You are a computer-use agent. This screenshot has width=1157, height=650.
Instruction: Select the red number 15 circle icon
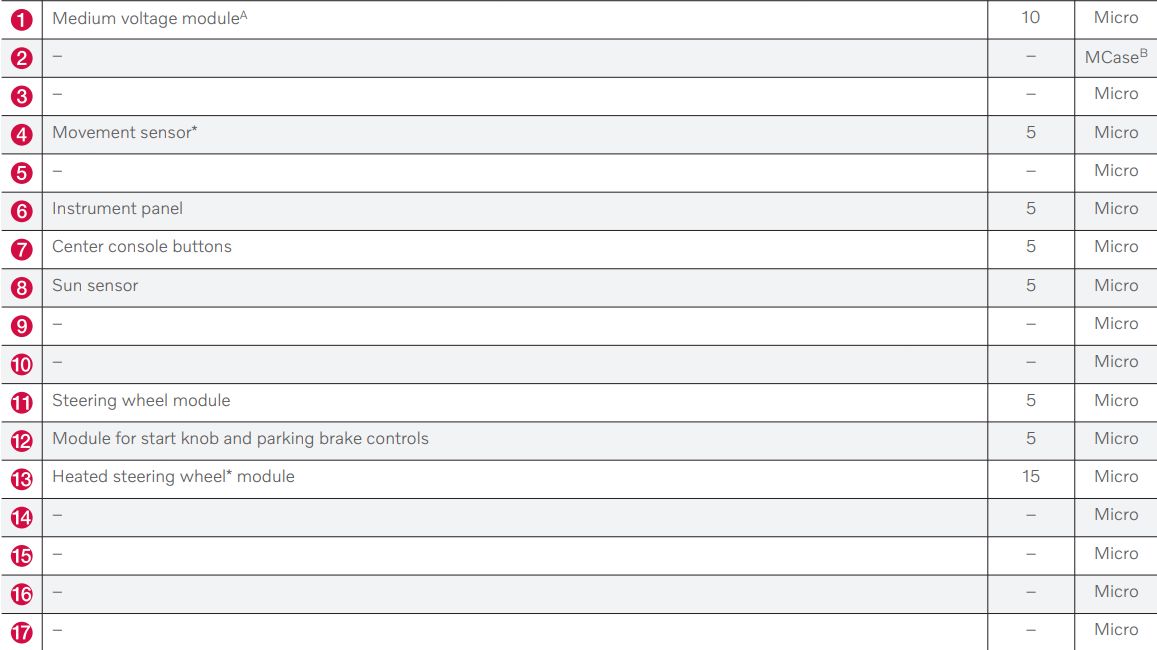pos(21,556)
